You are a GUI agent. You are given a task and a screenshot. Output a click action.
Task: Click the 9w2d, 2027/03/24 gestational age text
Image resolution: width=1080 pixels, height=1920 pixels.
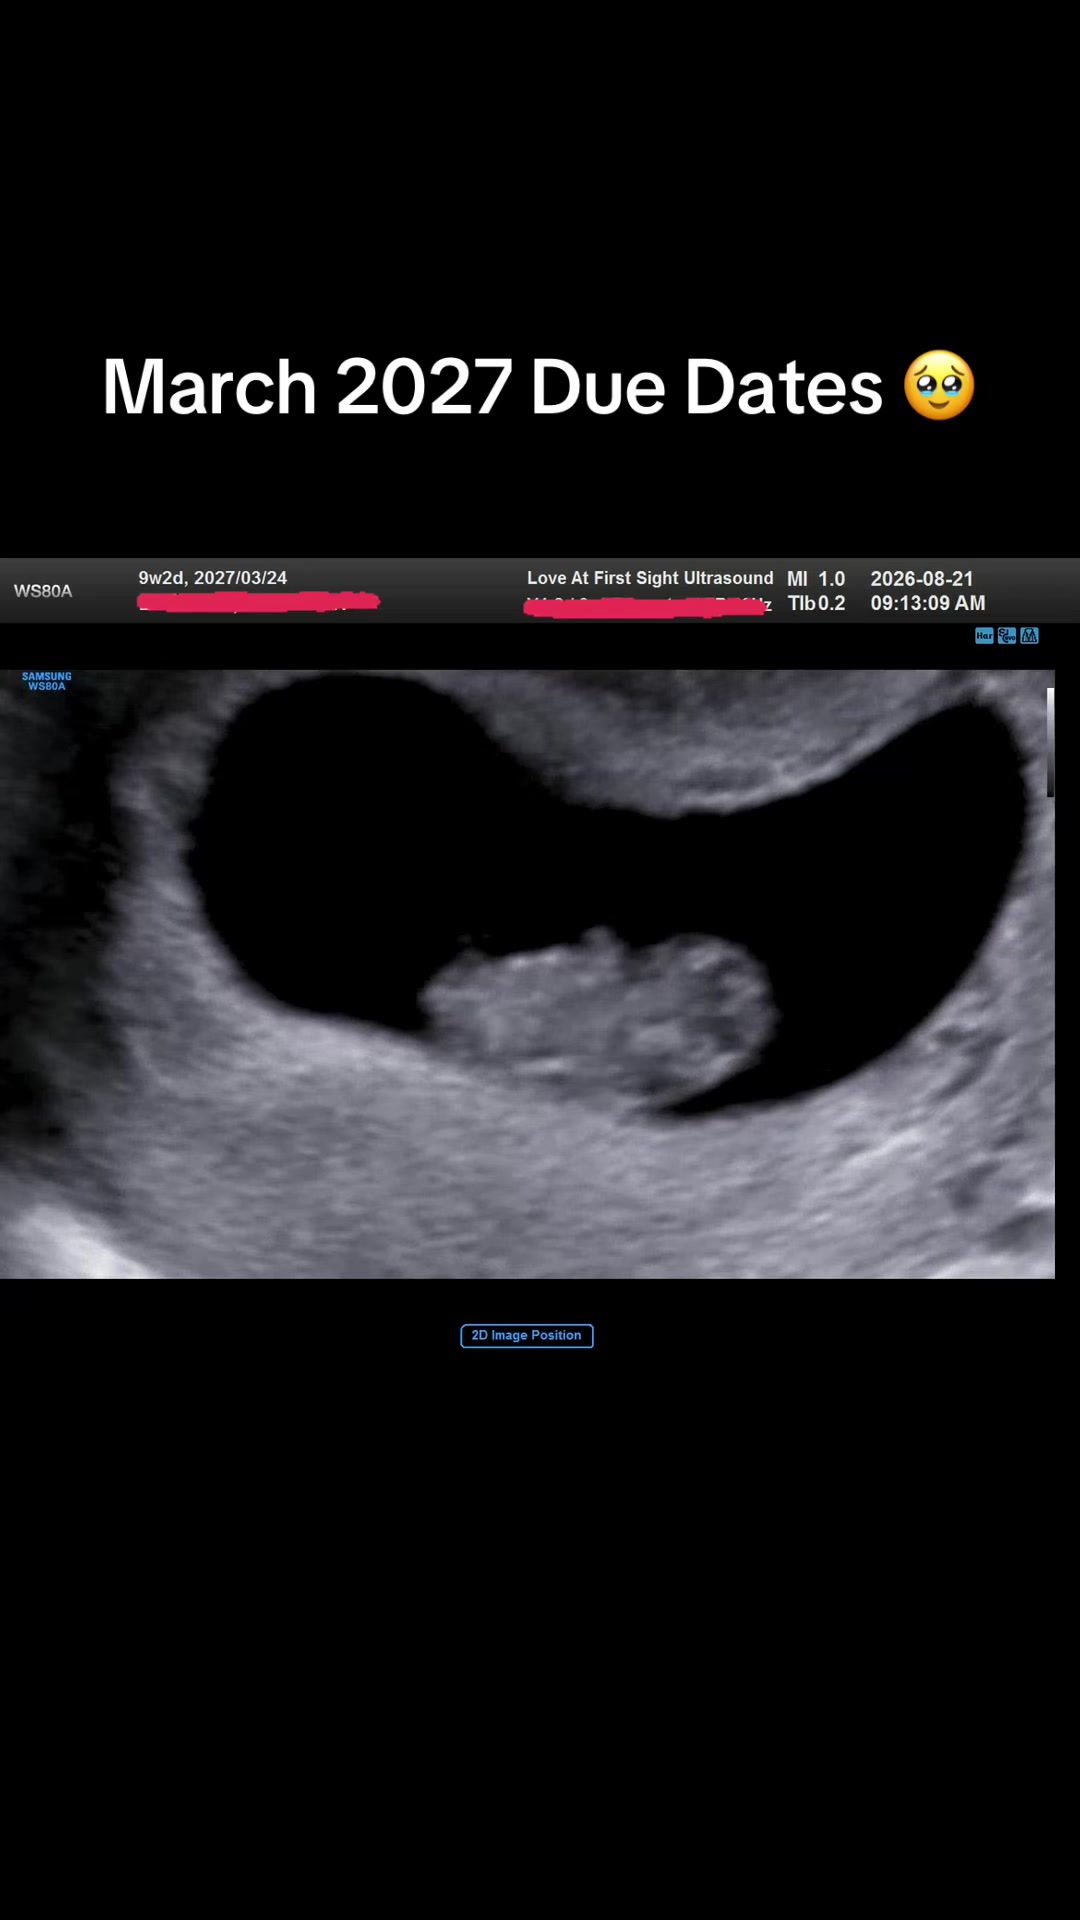point(213,578)
